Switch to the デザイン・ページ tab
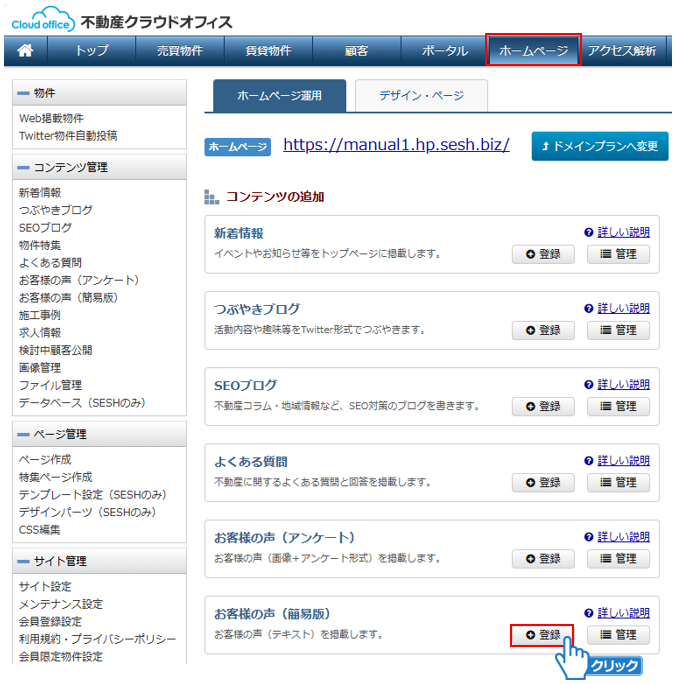The height and width of the screenshot is (684, 675). pyautogui.click(x=421, y=96)
